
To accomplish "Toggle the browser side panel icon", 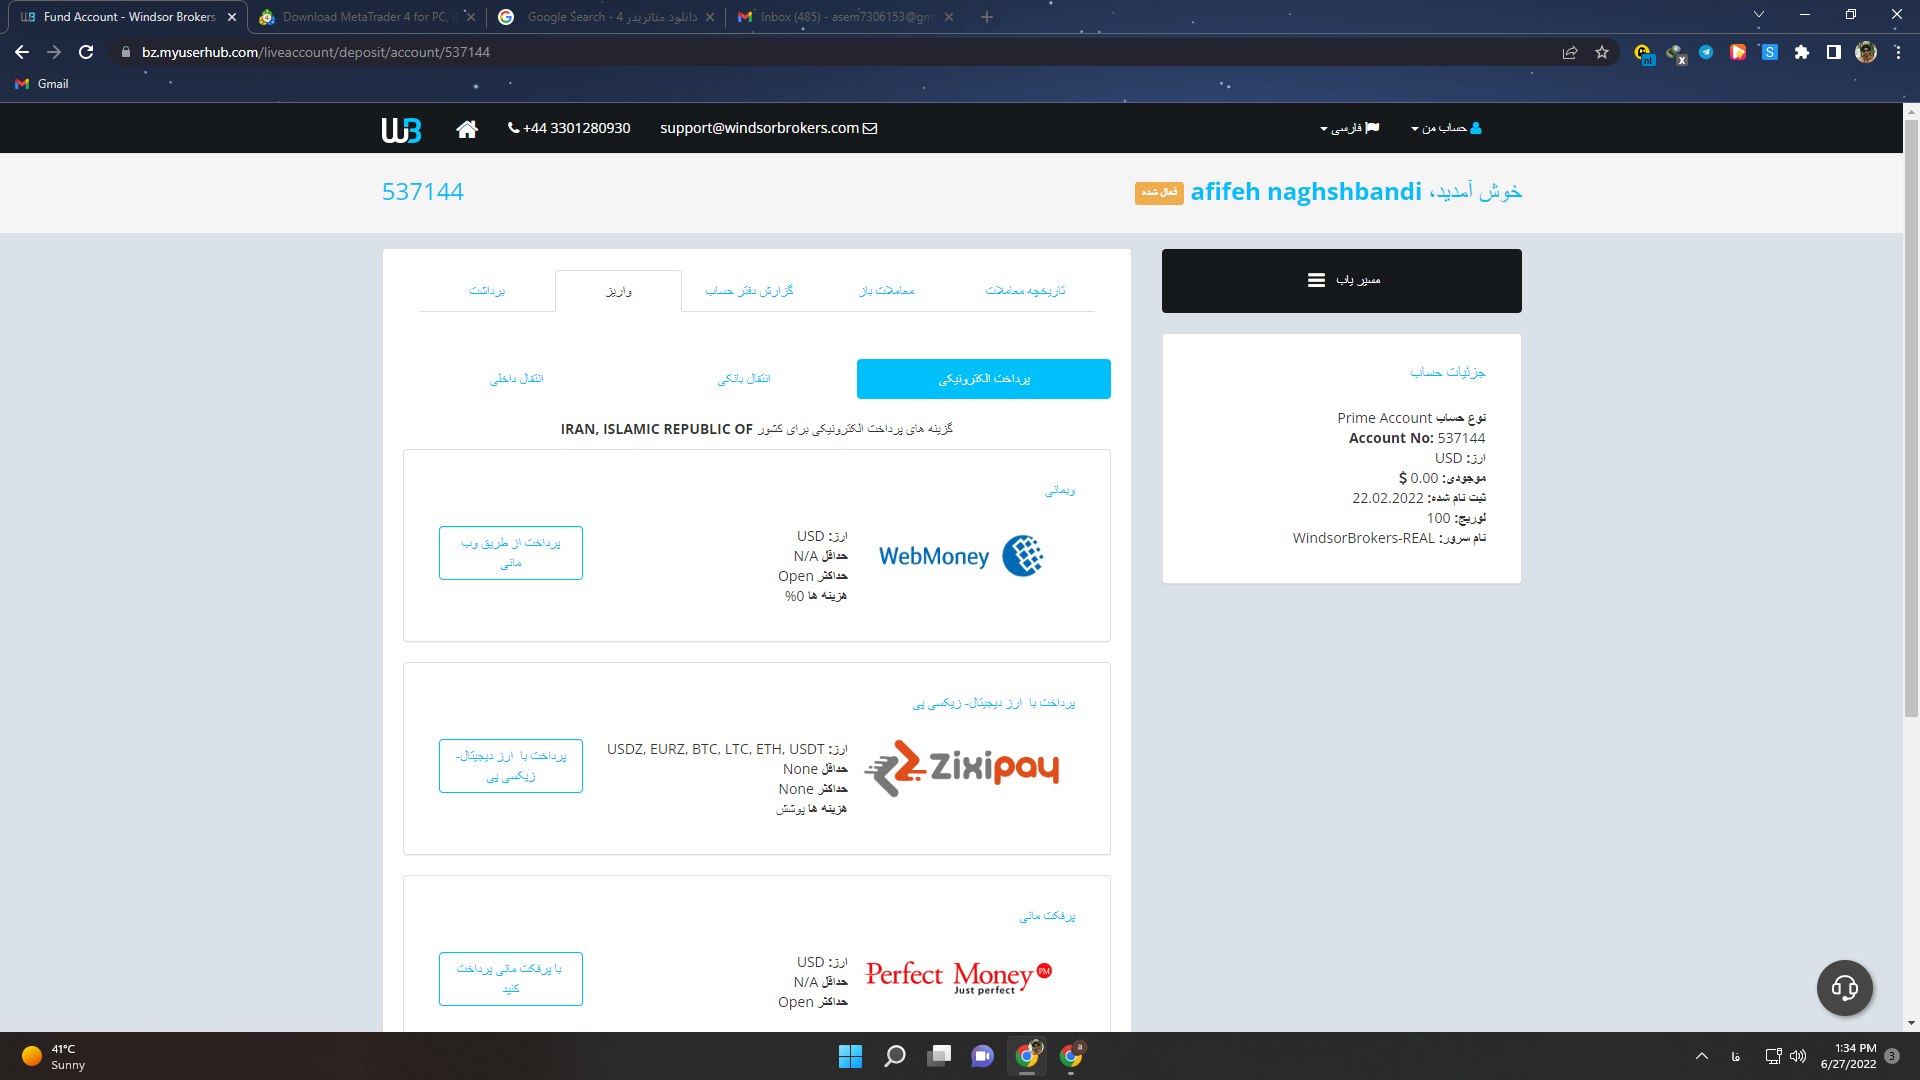I will coord(1834,52).
